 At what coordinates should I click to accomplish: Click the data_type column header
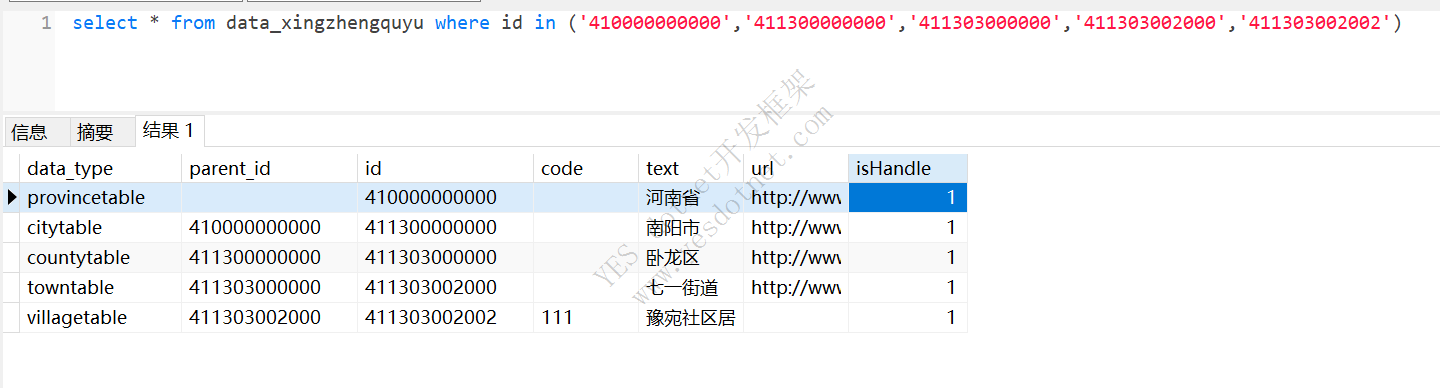[100, 168]
